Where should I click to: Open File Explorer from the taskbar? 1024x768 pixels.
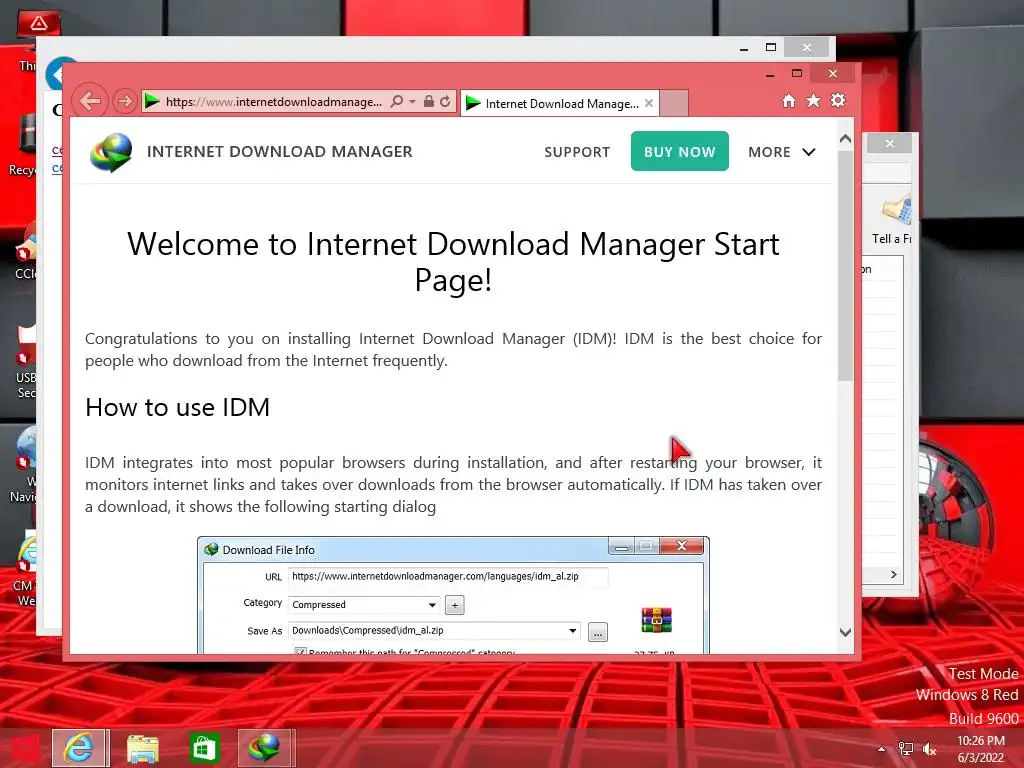point(142,748)
